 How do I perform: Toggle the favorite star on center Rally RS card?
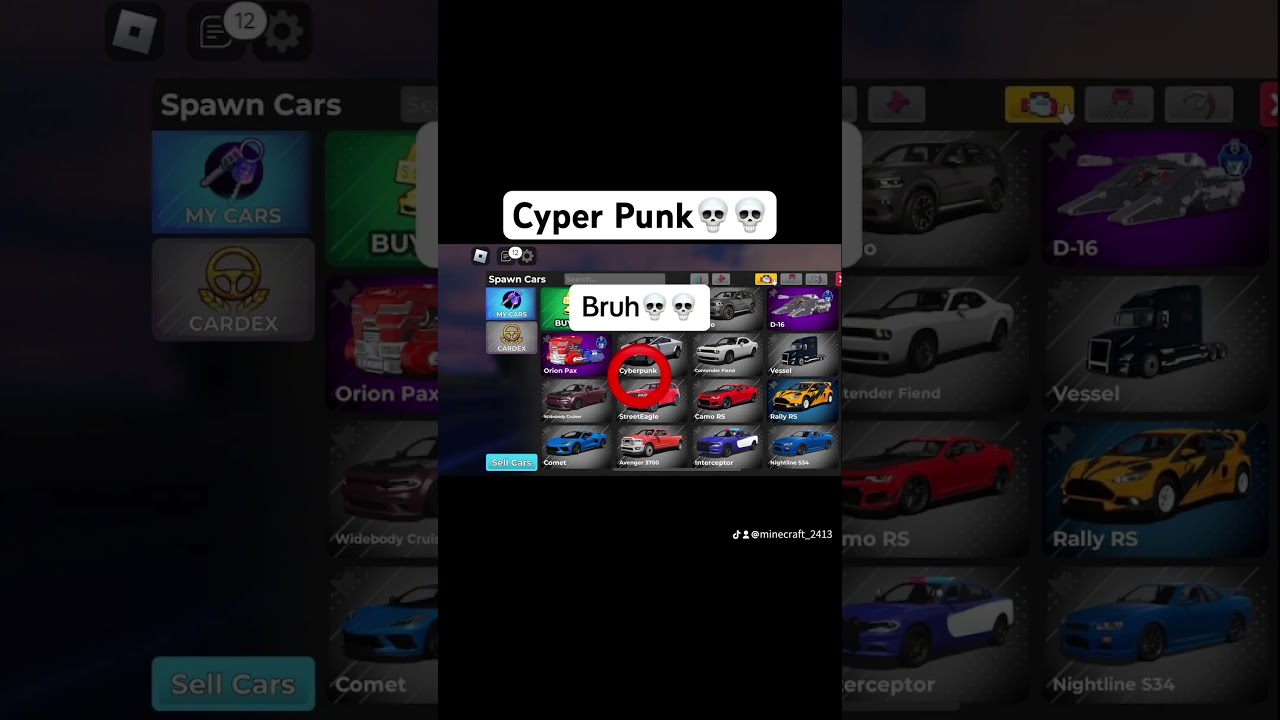tap(773, 385)
